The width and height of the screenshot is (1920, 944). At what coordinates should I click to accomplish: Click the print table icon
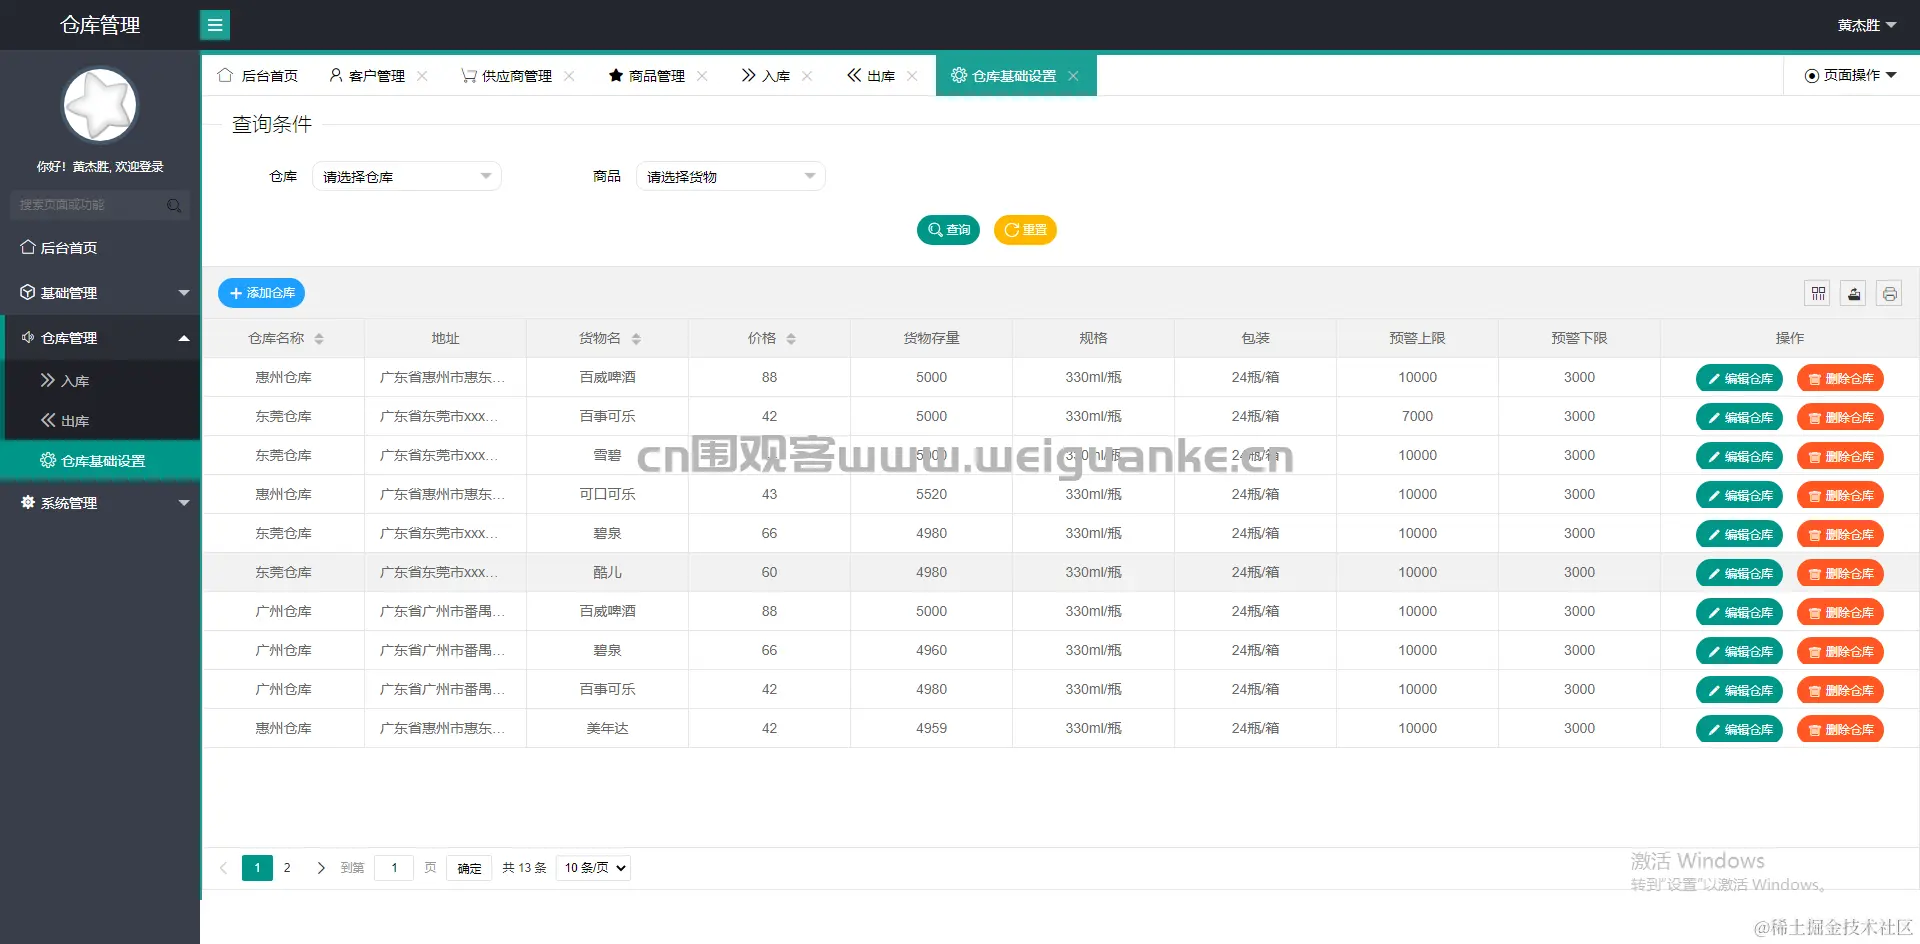coord(1889,293)
